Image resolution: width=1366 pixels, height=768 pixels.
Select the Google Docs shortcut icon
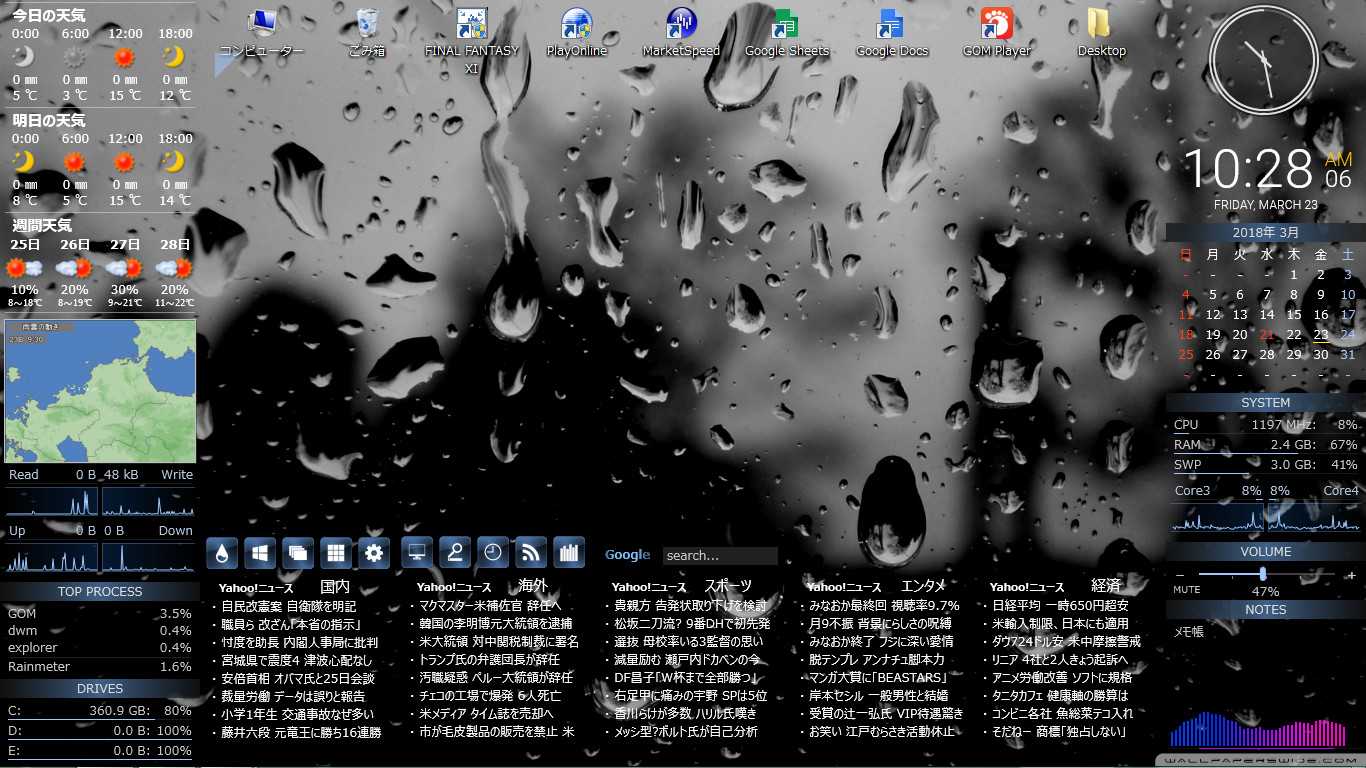892,32
